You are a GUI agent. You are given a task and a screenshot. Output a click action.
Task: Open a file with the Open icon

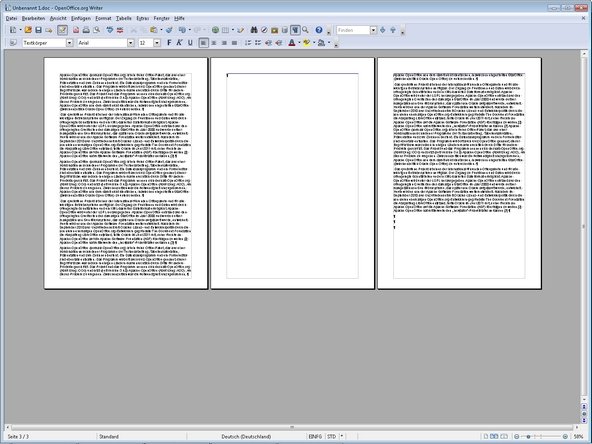click(x=28, y=30)
